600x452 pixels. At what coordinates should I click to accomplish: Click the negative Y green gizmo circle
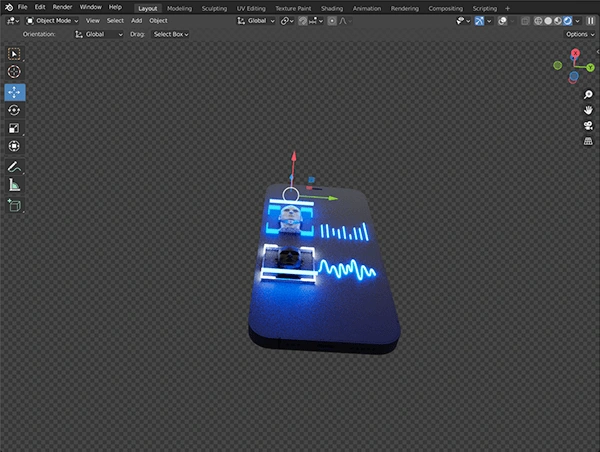(558, 65)
